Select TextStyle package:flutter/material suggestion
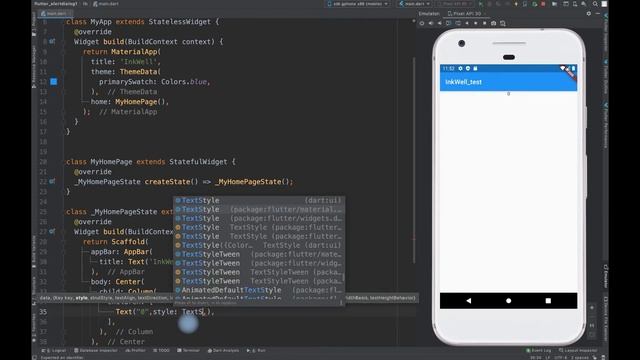Image resolution: width=640 pixels, height=360 pixels. (x=259, y=209)
